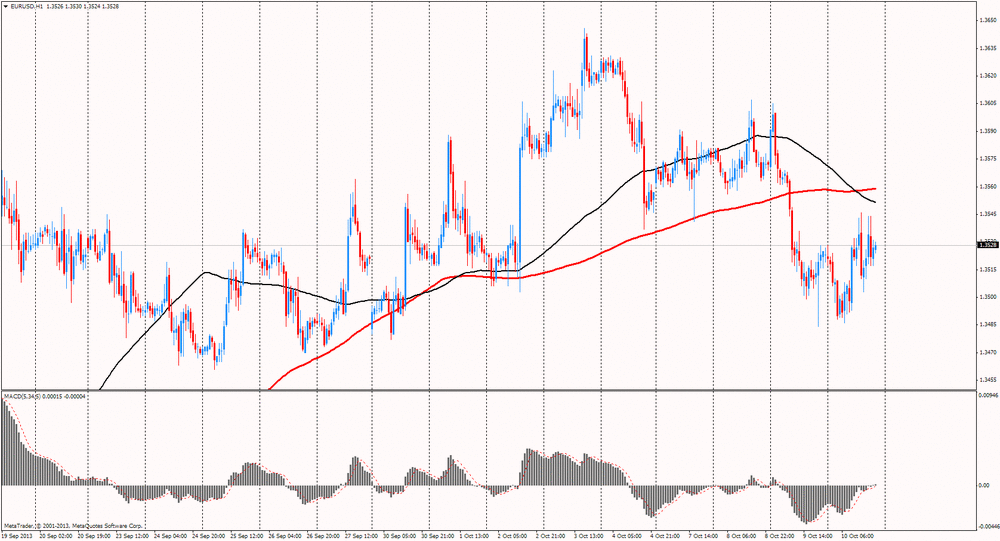Click the 24 Sep 20:00 time label
1000x541 pixels.
click(x=208, y=537)
